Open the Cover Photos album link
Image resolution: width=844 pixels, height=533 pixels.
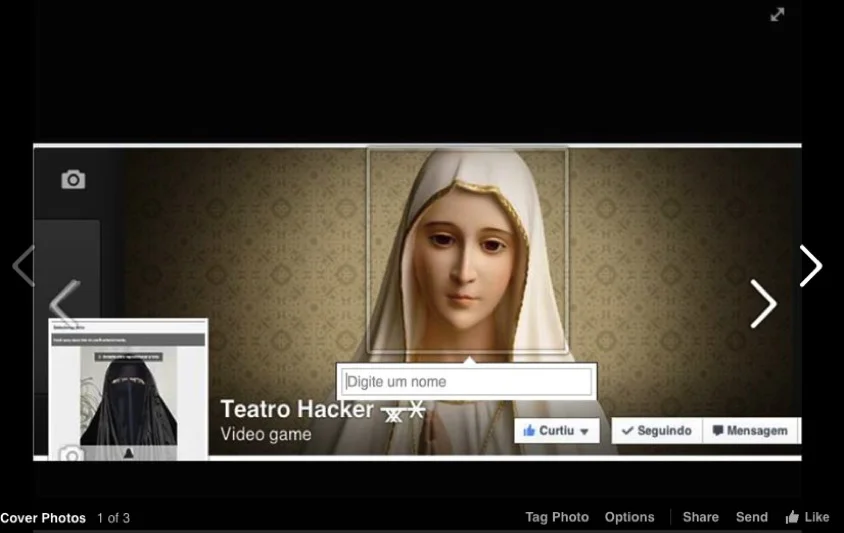[43, 518]
